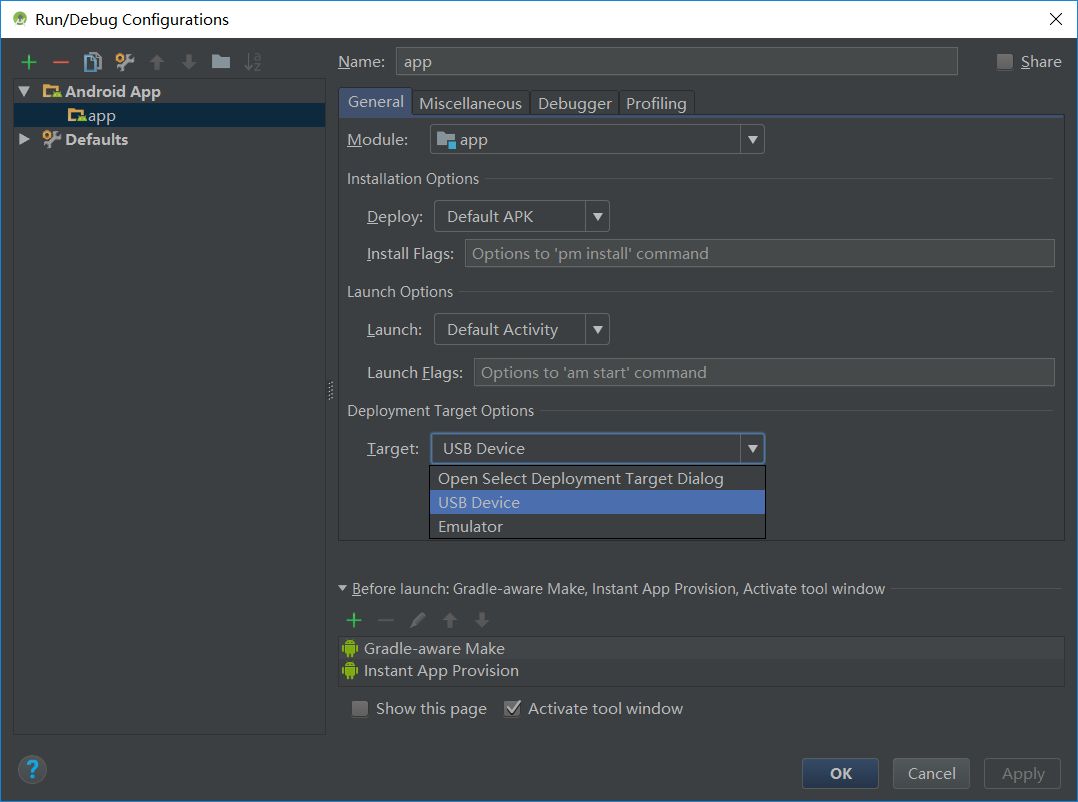1078x802 pixels.
Task: Open the Launch activity dropdown
Action: click(x=597, y=330)
